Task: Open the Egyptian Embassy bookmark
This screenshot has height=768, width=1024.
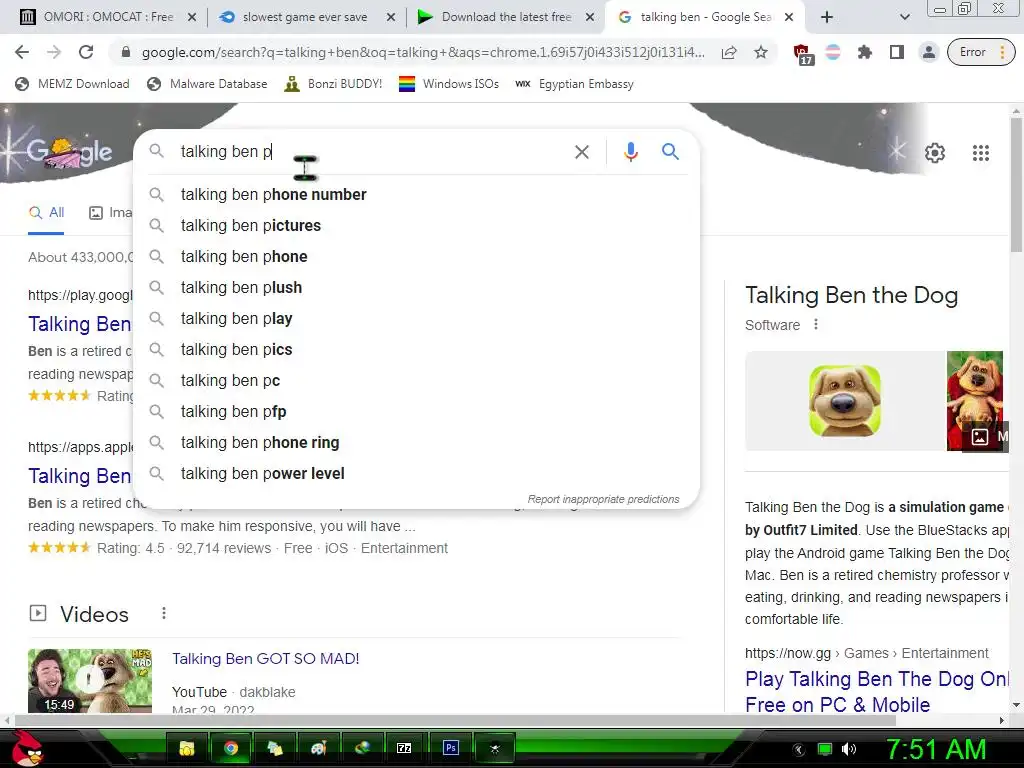Action: point(574,84)
